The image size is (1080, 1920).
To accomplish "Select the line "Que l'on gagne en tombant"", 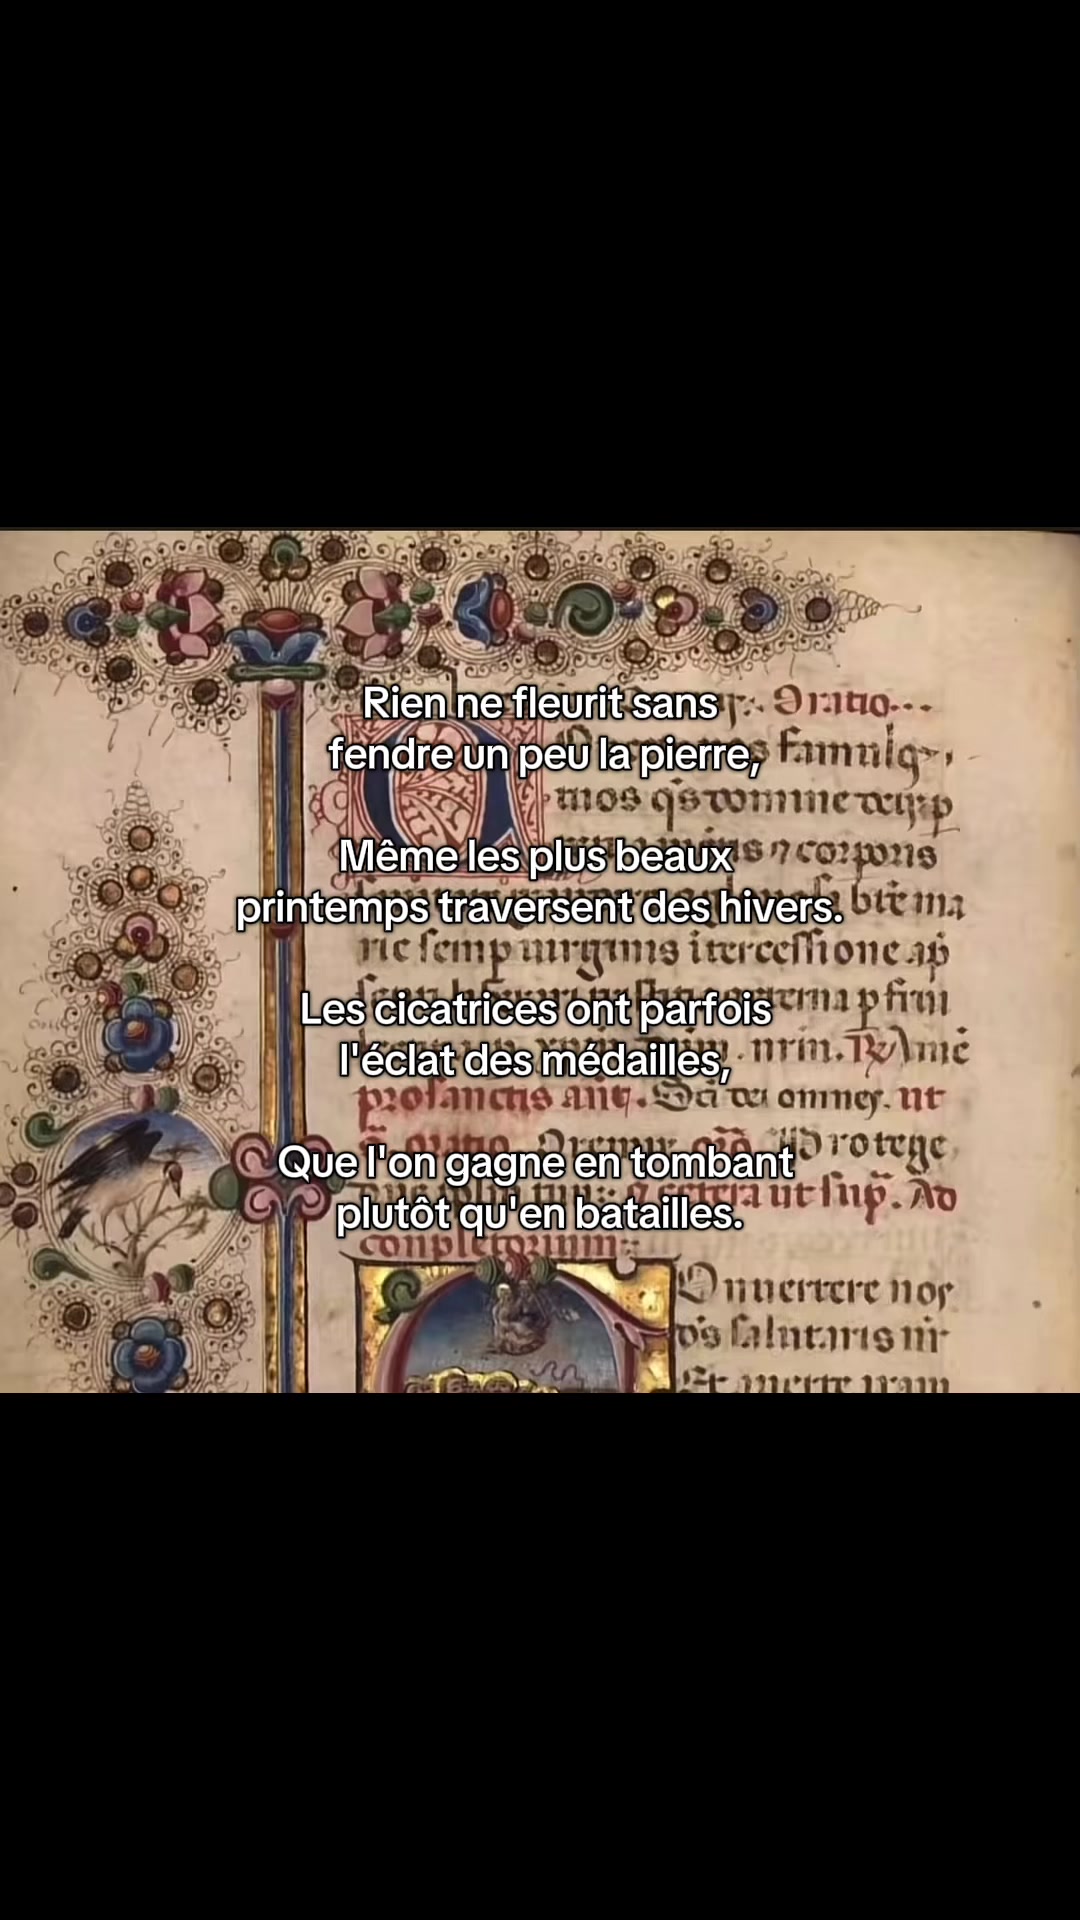I will [536, 1162].
